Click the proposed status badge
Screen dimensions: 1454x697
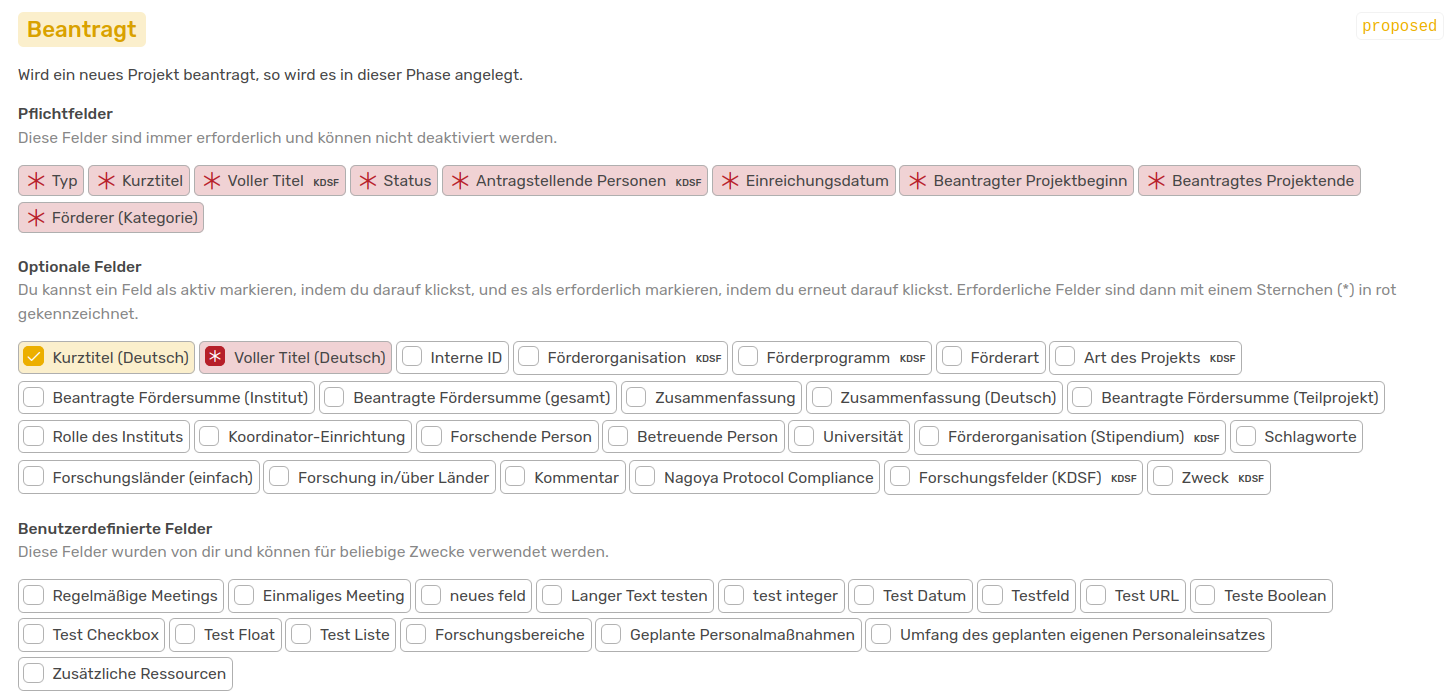pyautogui.click(x=1399, y=25)
